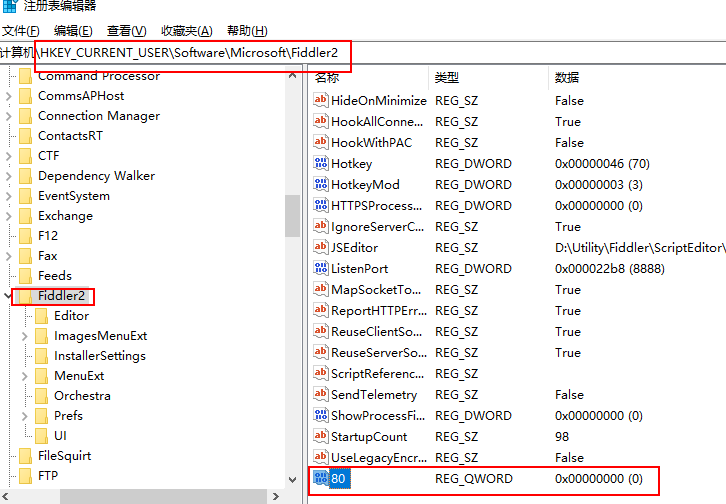Click the folder icon of Connection Manager
The width and height of the screenshot is (726, 504).
coord(26,116)
